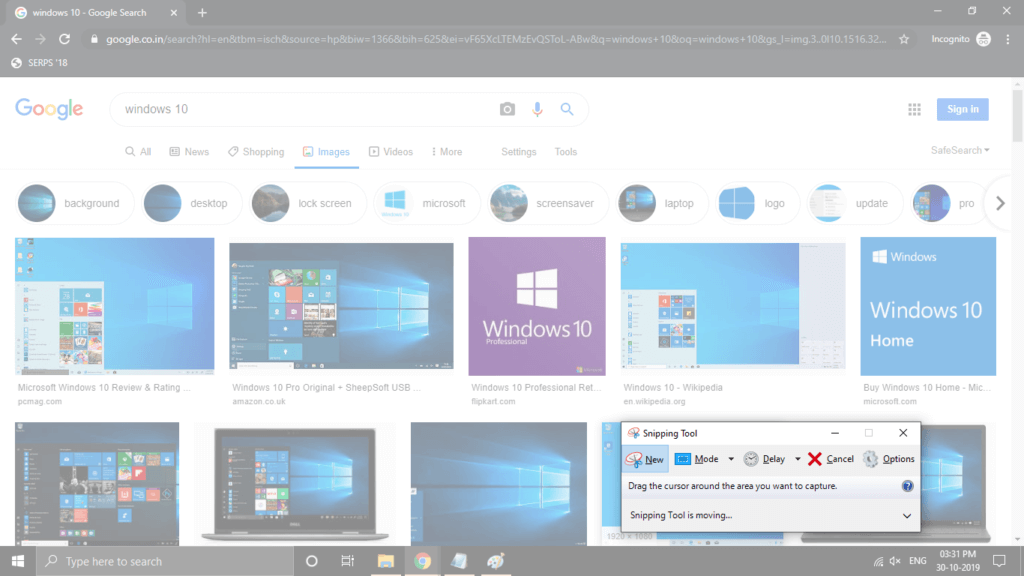This screenshot has width=1024, height=576.
Task: Open the Windows Start menu
Action: tap(18, 561)
